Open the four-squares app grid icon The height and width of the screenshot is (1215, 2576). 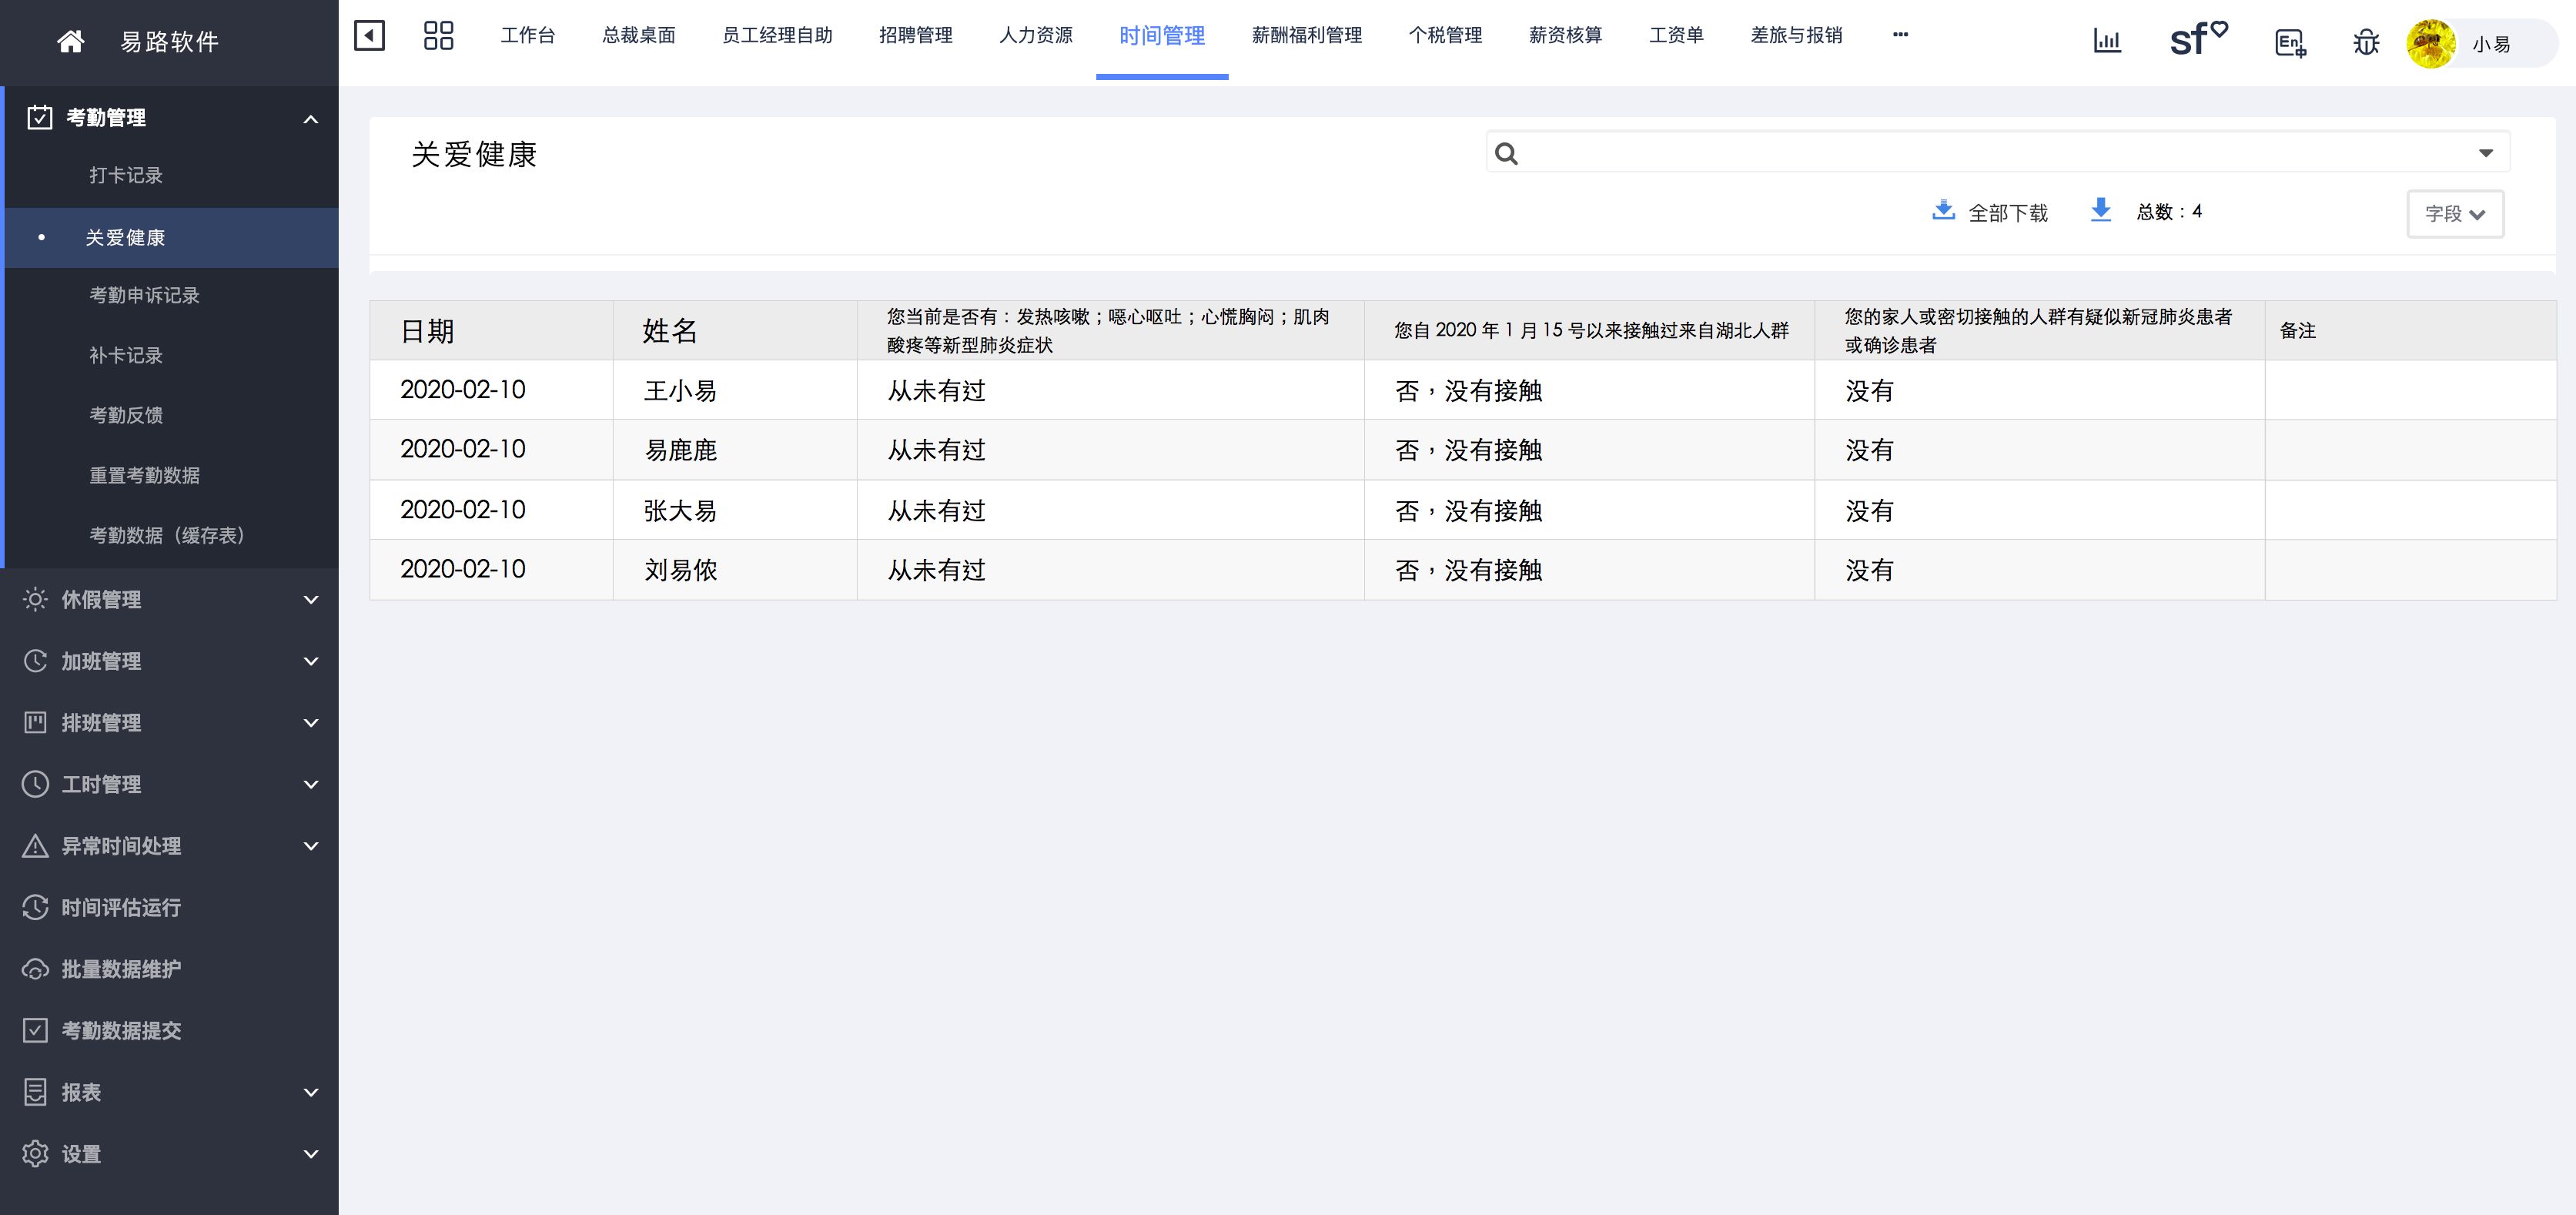[438, 36]
